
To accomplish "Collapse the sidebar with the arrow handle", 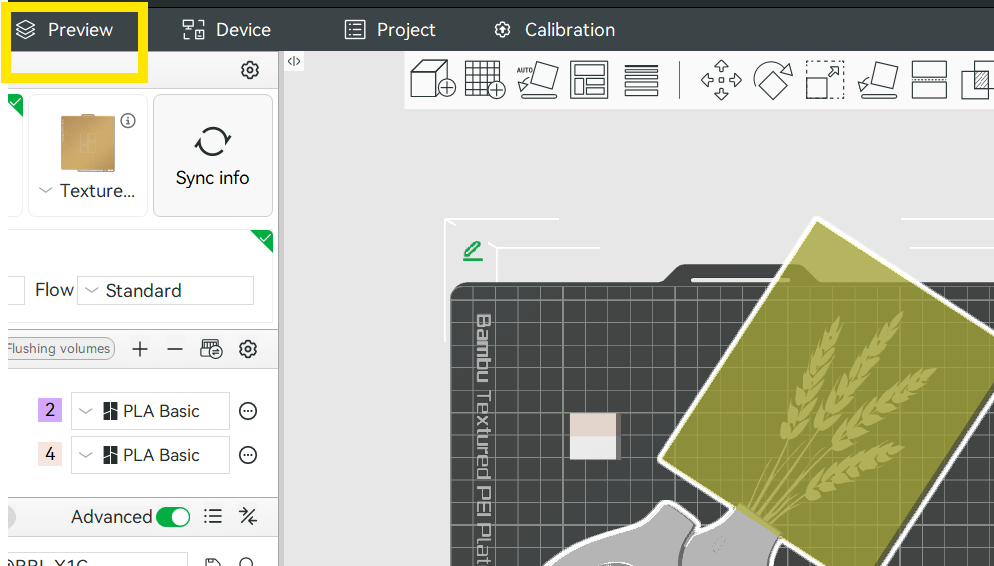I will [x=294, y=61].
